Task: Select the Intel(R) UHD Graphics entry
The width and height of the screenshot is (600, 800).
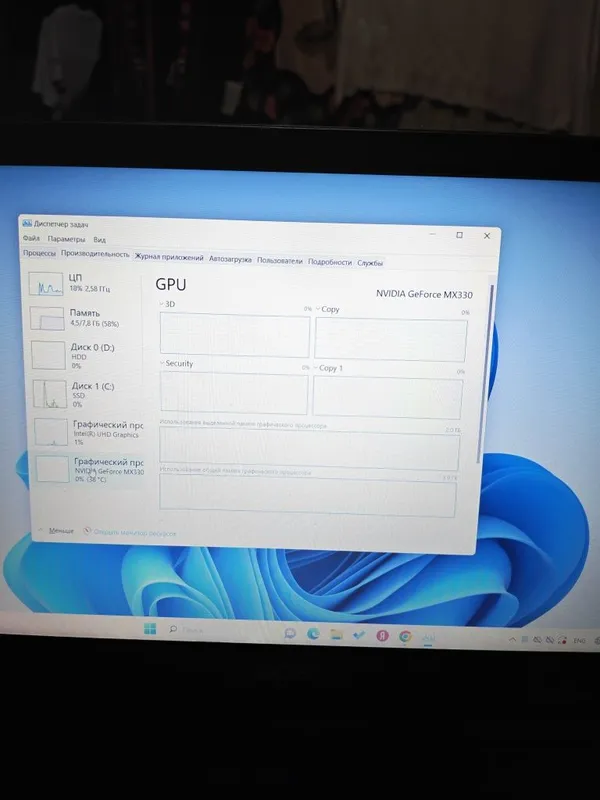Action: pyautogui.click(x=89, y=432)
